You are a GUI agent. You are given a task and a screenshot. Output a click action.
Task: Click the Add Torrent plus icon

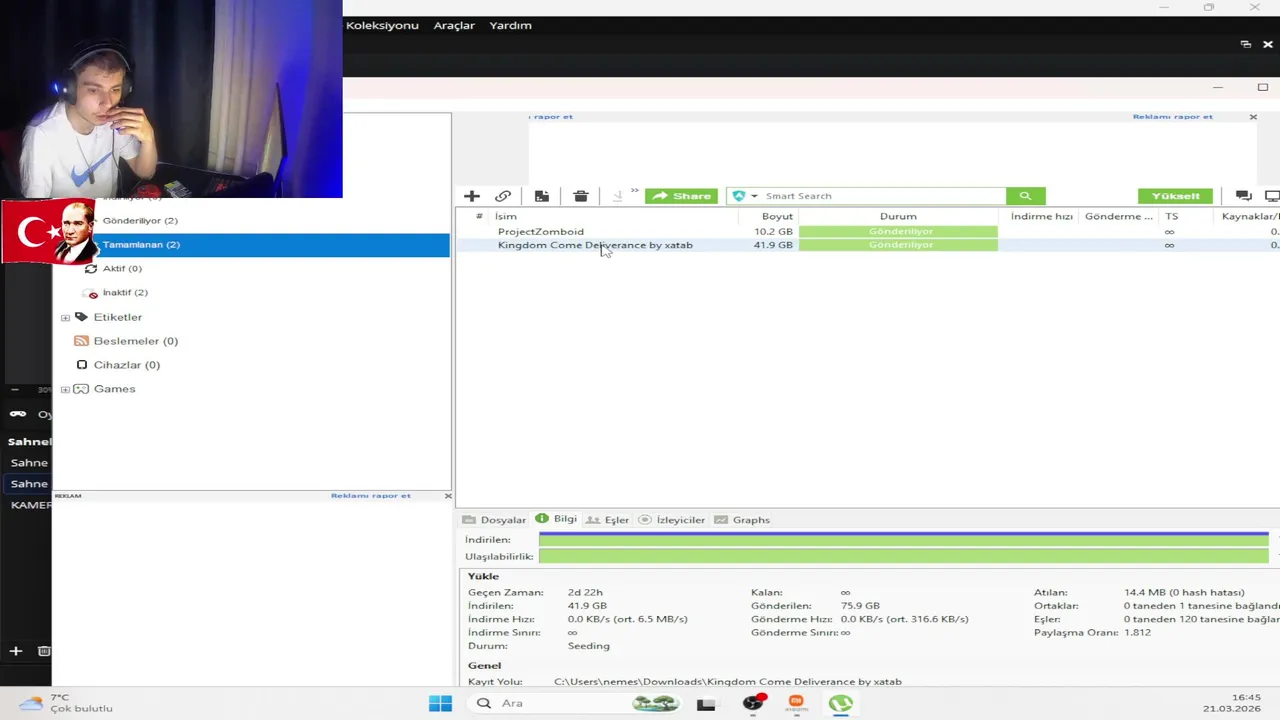472,196
